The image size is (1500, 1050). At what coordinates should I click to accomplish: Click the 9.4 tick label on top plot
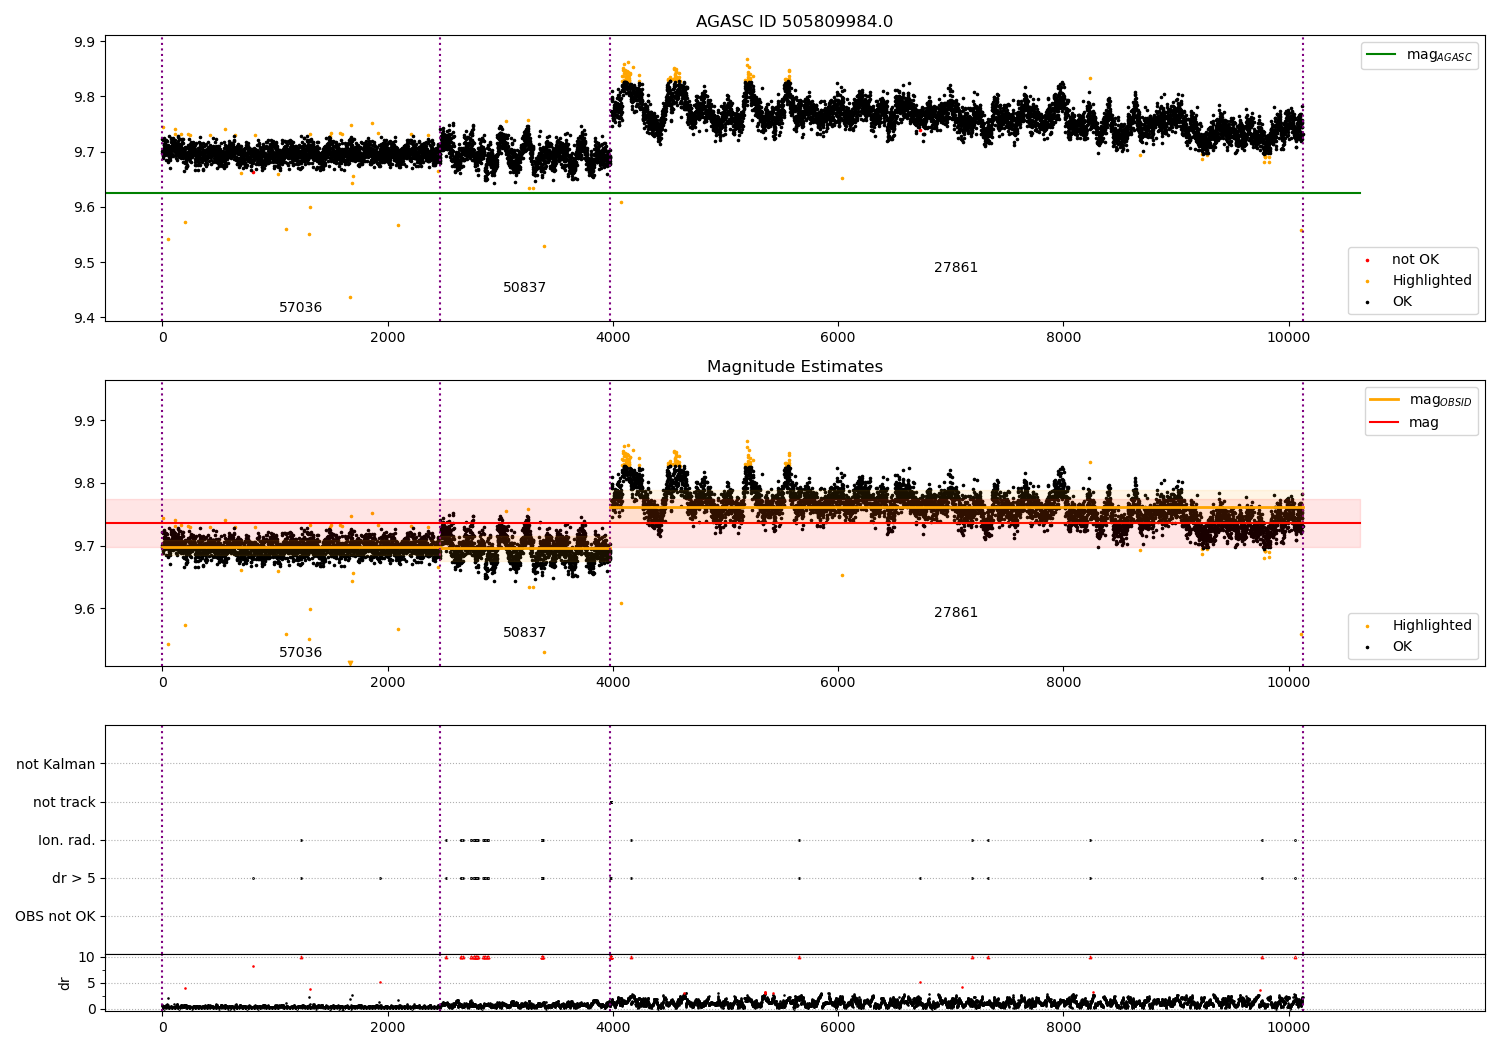[x=84, y=318]
